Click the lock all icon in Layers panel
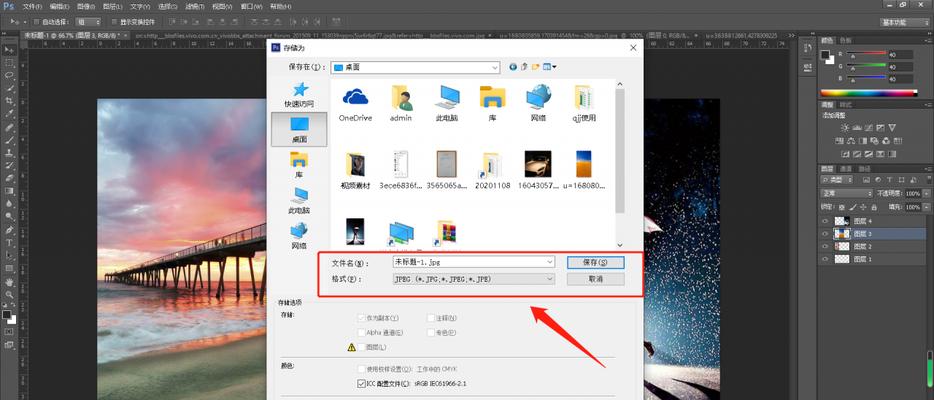Image resolution: width=934 pixels, height=400 pixels. [x=874, y=207]
